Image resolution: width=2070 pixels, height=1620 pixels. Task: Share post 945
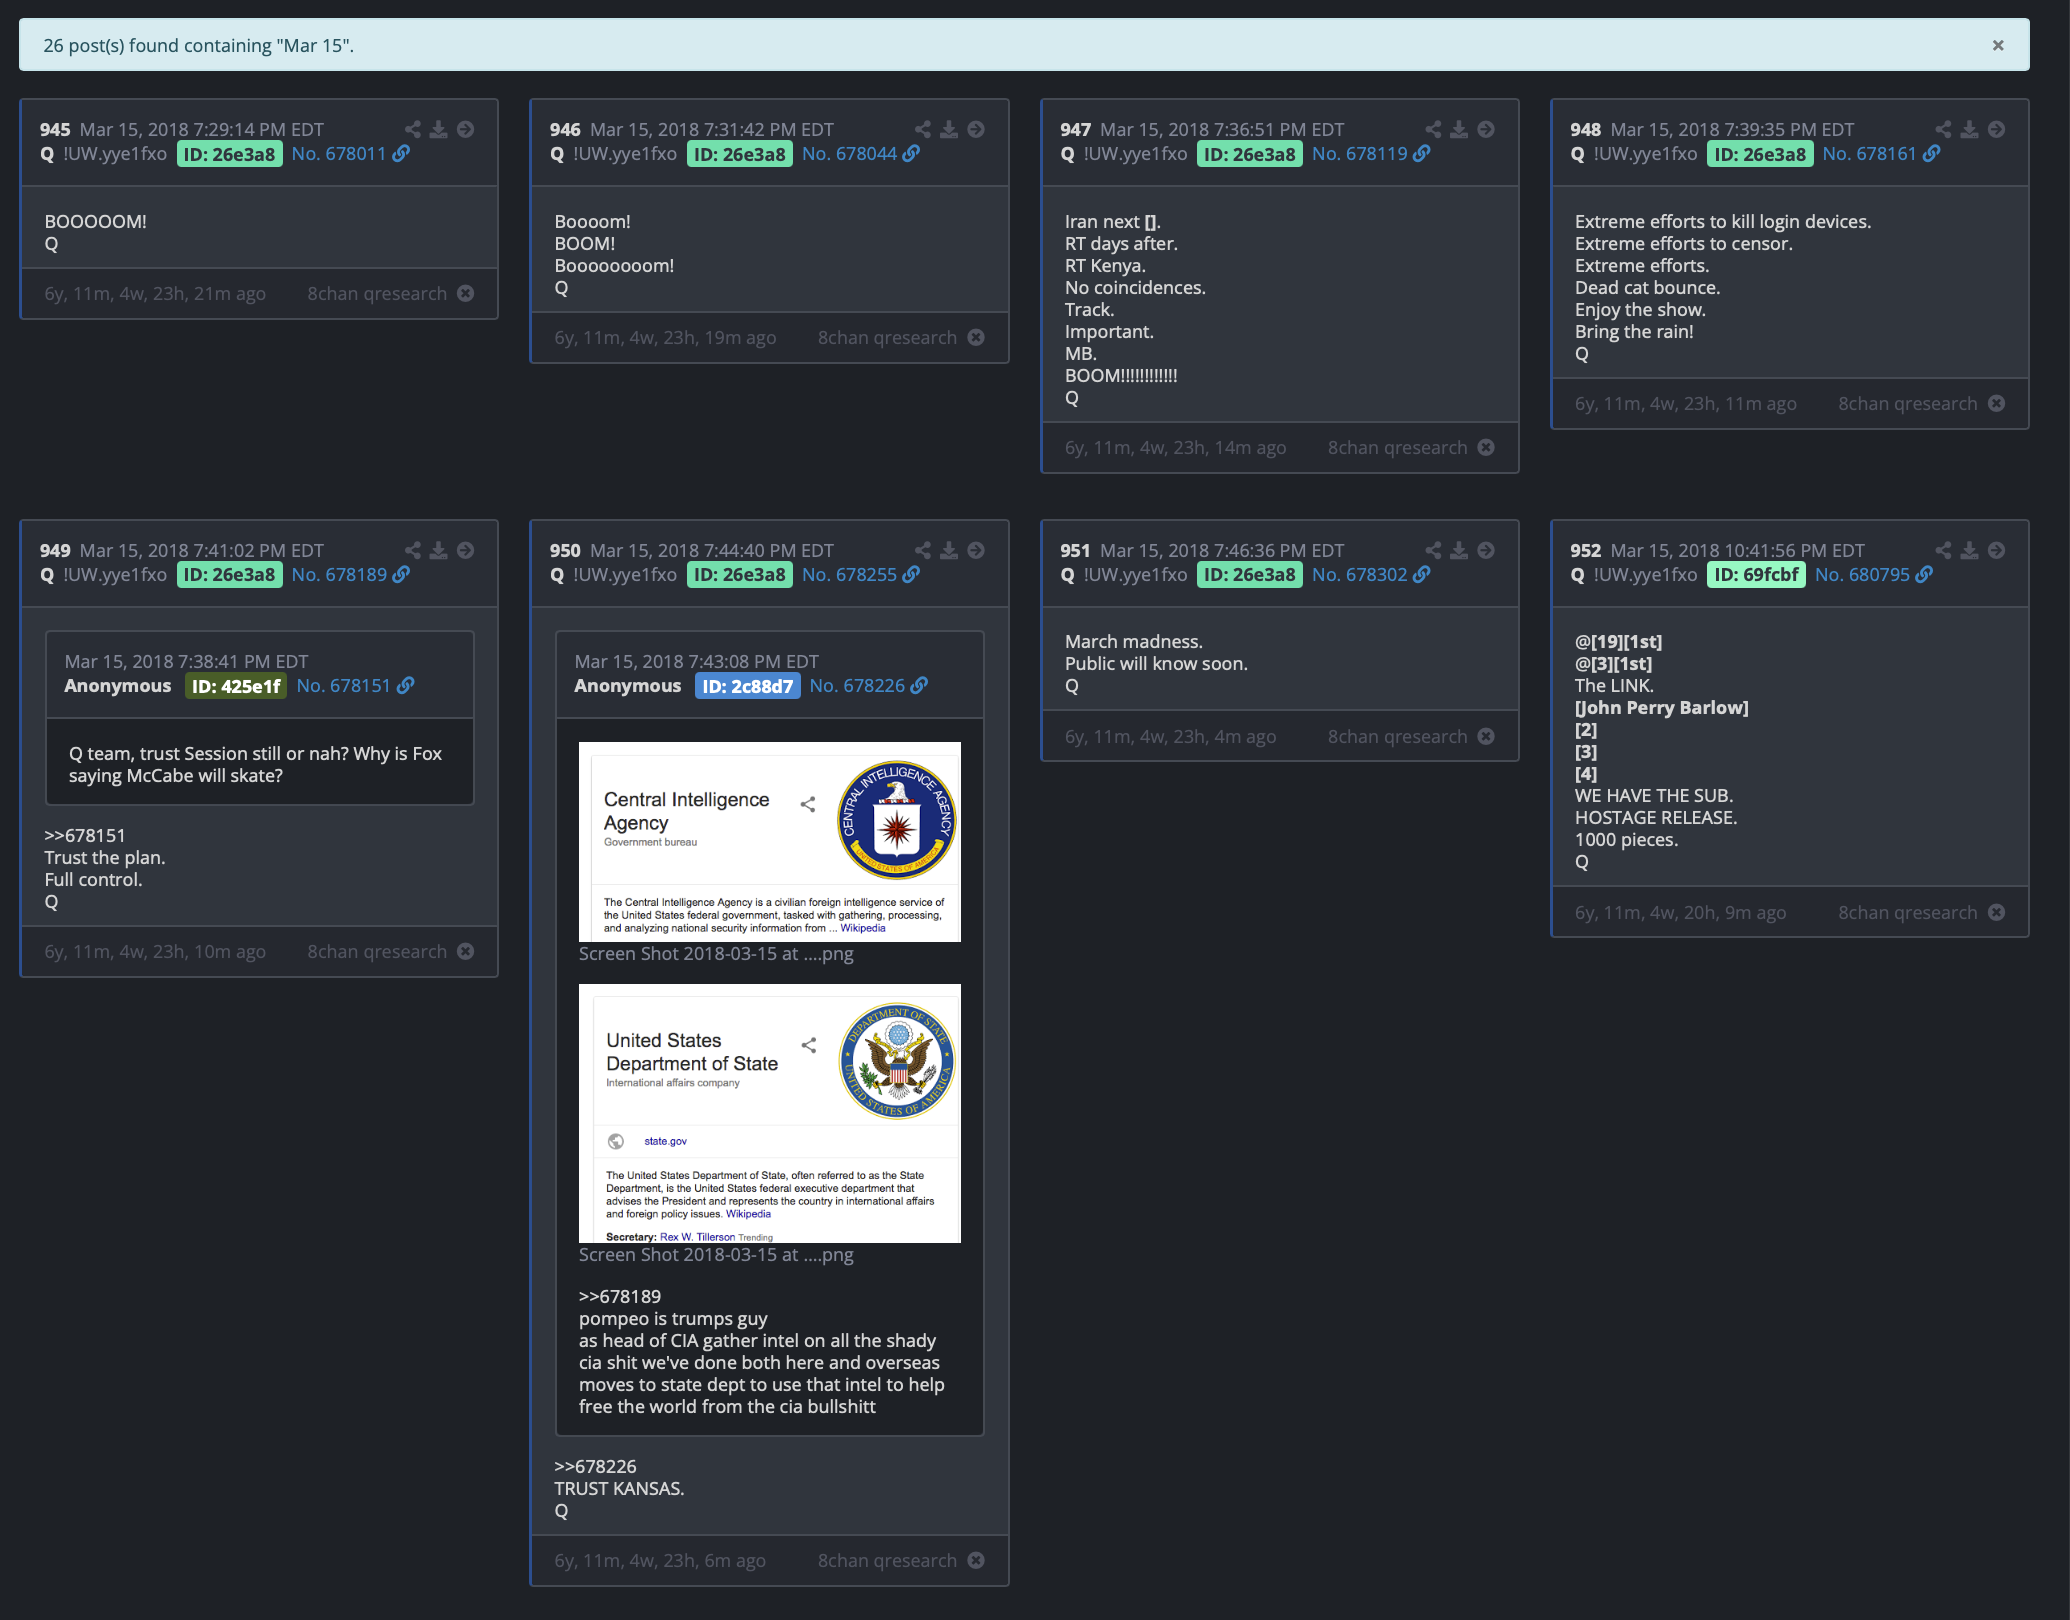(x=412, y=129)
